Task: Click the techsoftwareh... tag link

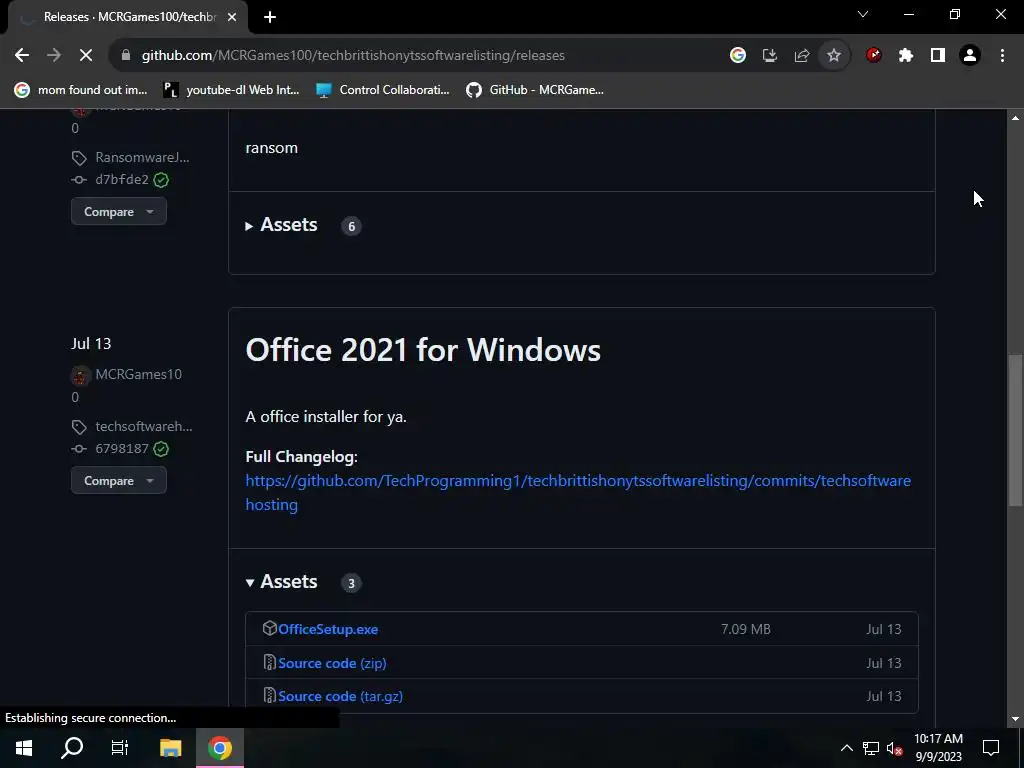Action: [x=144, y=426]
